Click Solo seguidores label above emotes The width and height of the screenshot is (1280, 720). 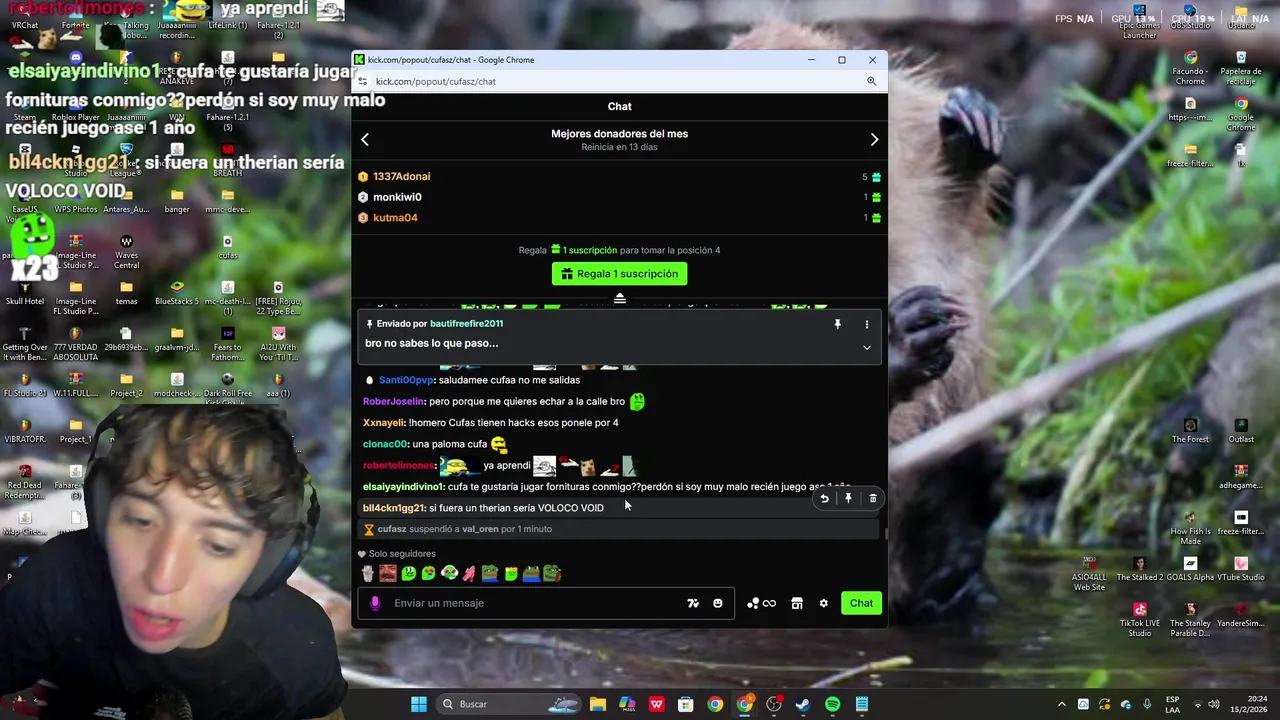coord(402,554)
